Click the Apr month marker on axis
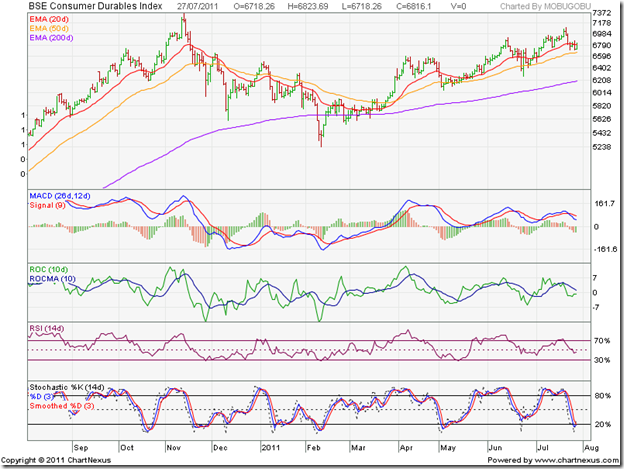 406,448
